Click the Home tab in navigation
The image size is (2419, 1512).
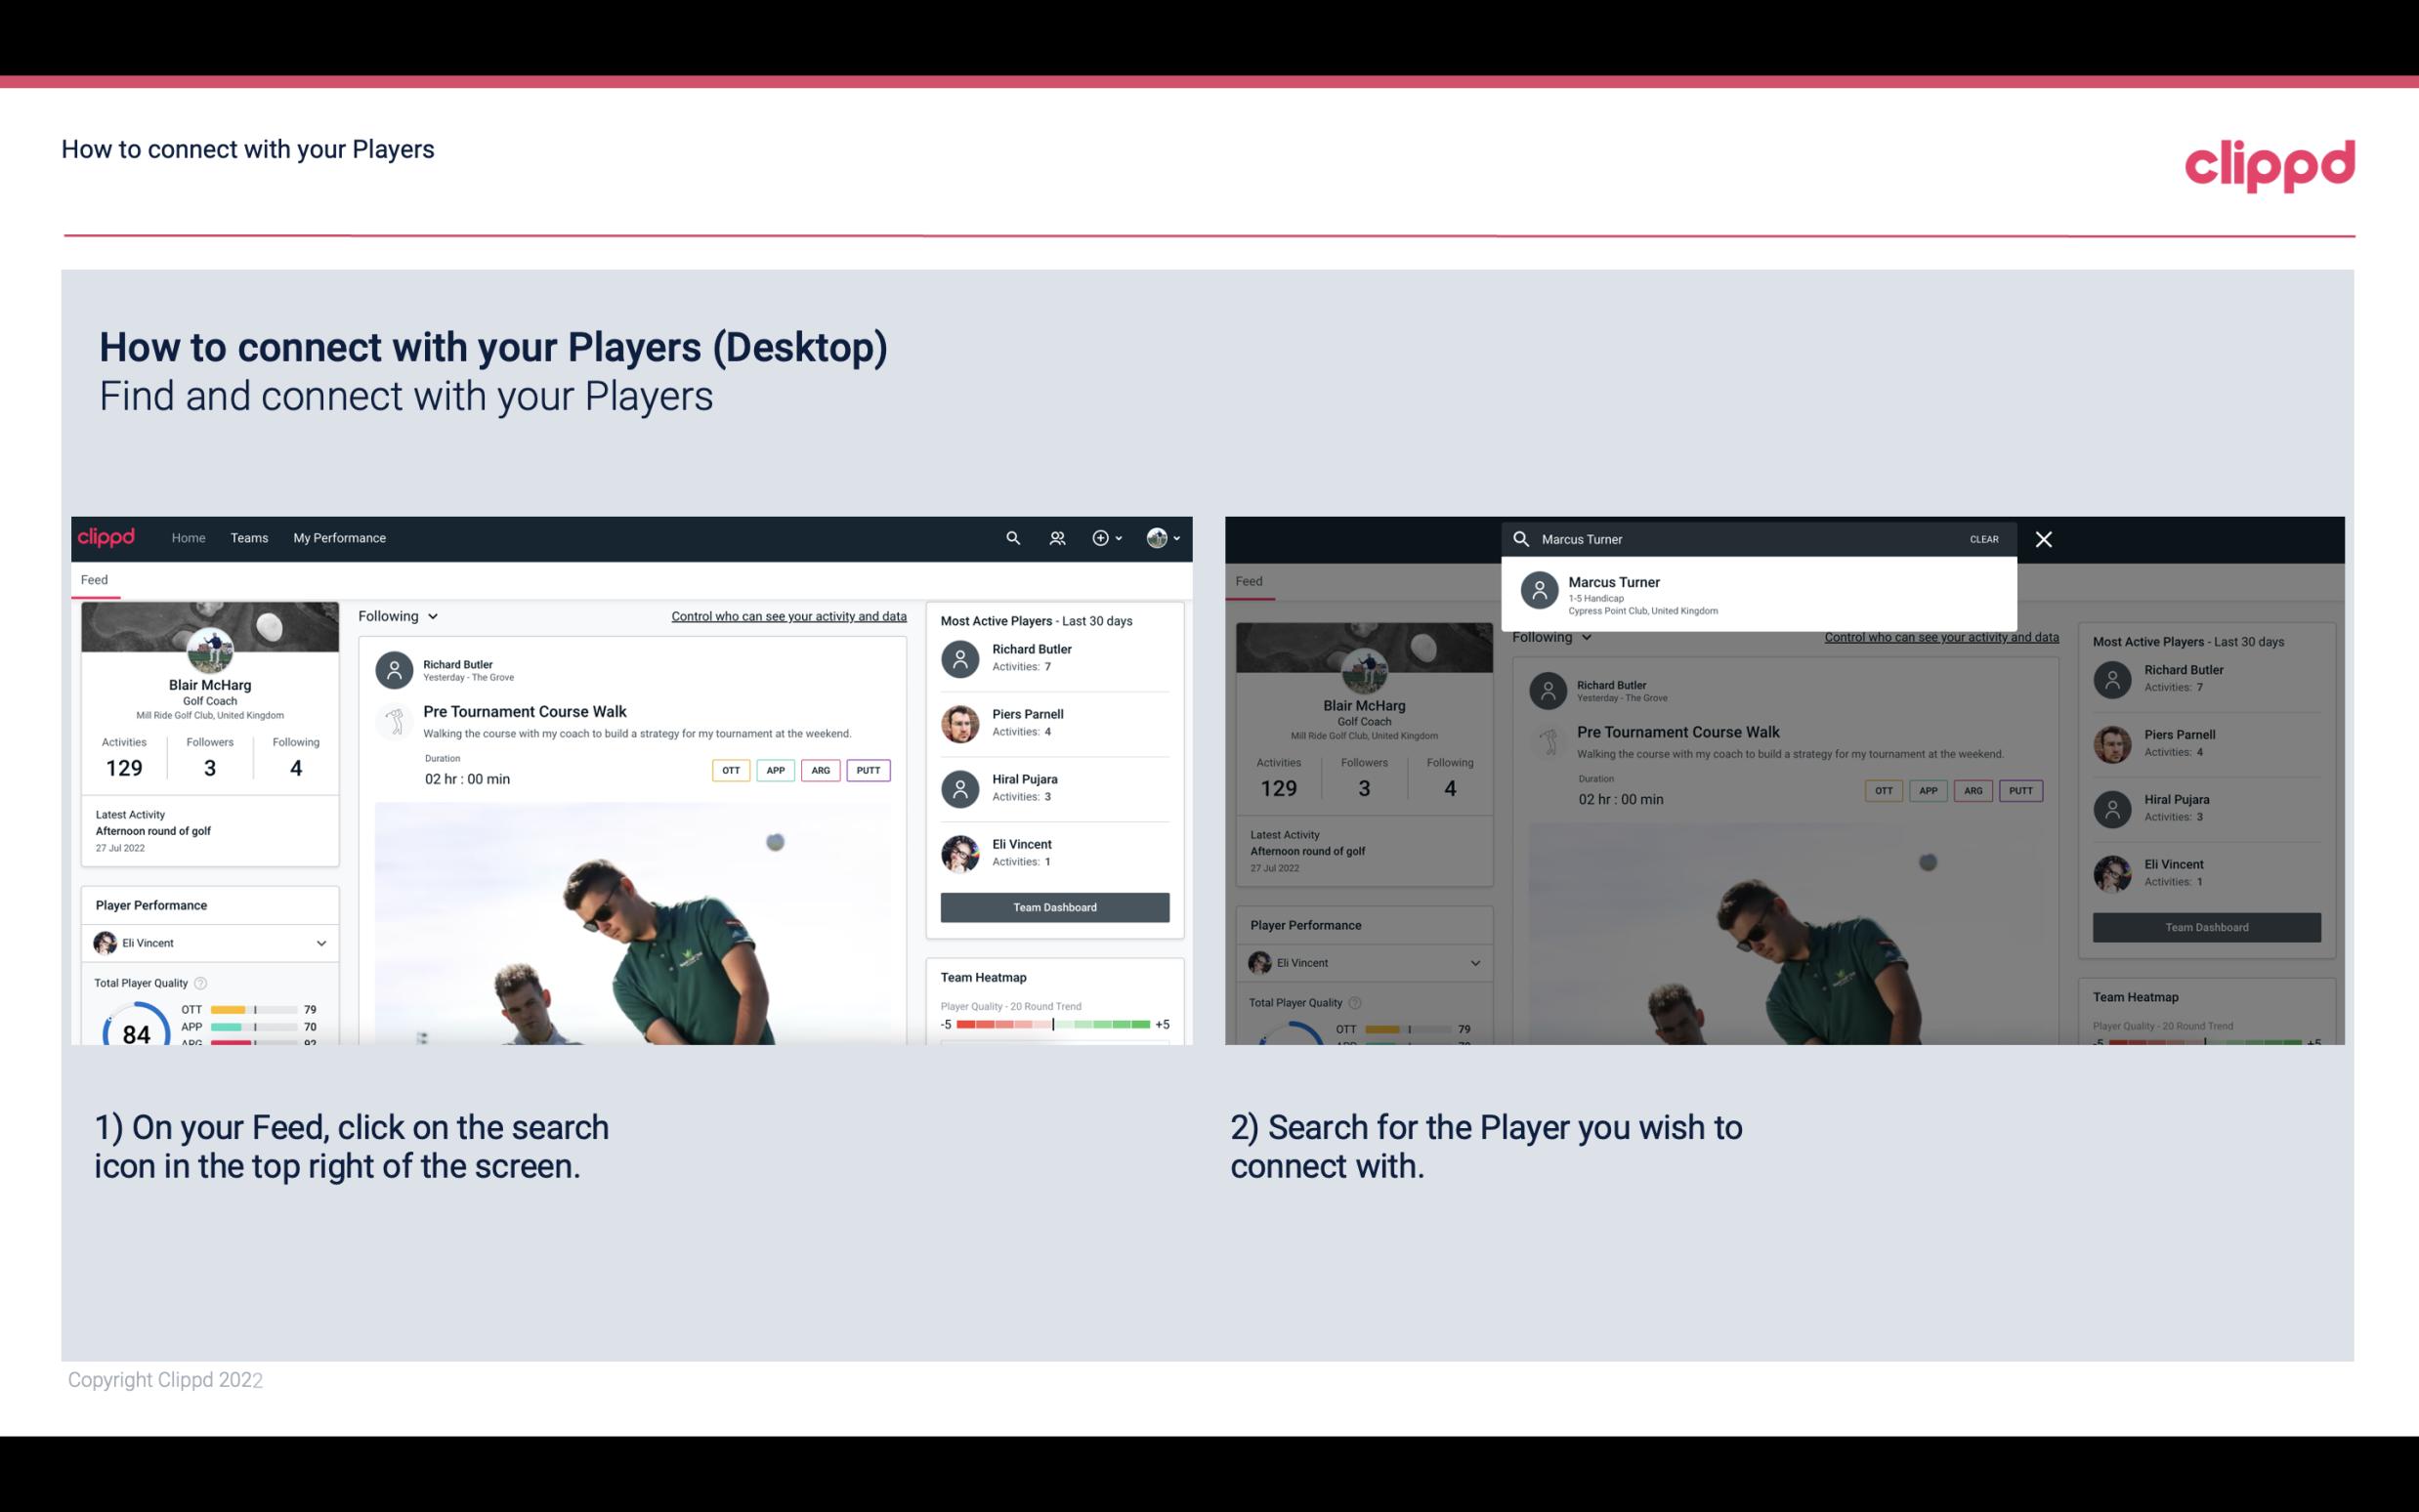(187, 536)
